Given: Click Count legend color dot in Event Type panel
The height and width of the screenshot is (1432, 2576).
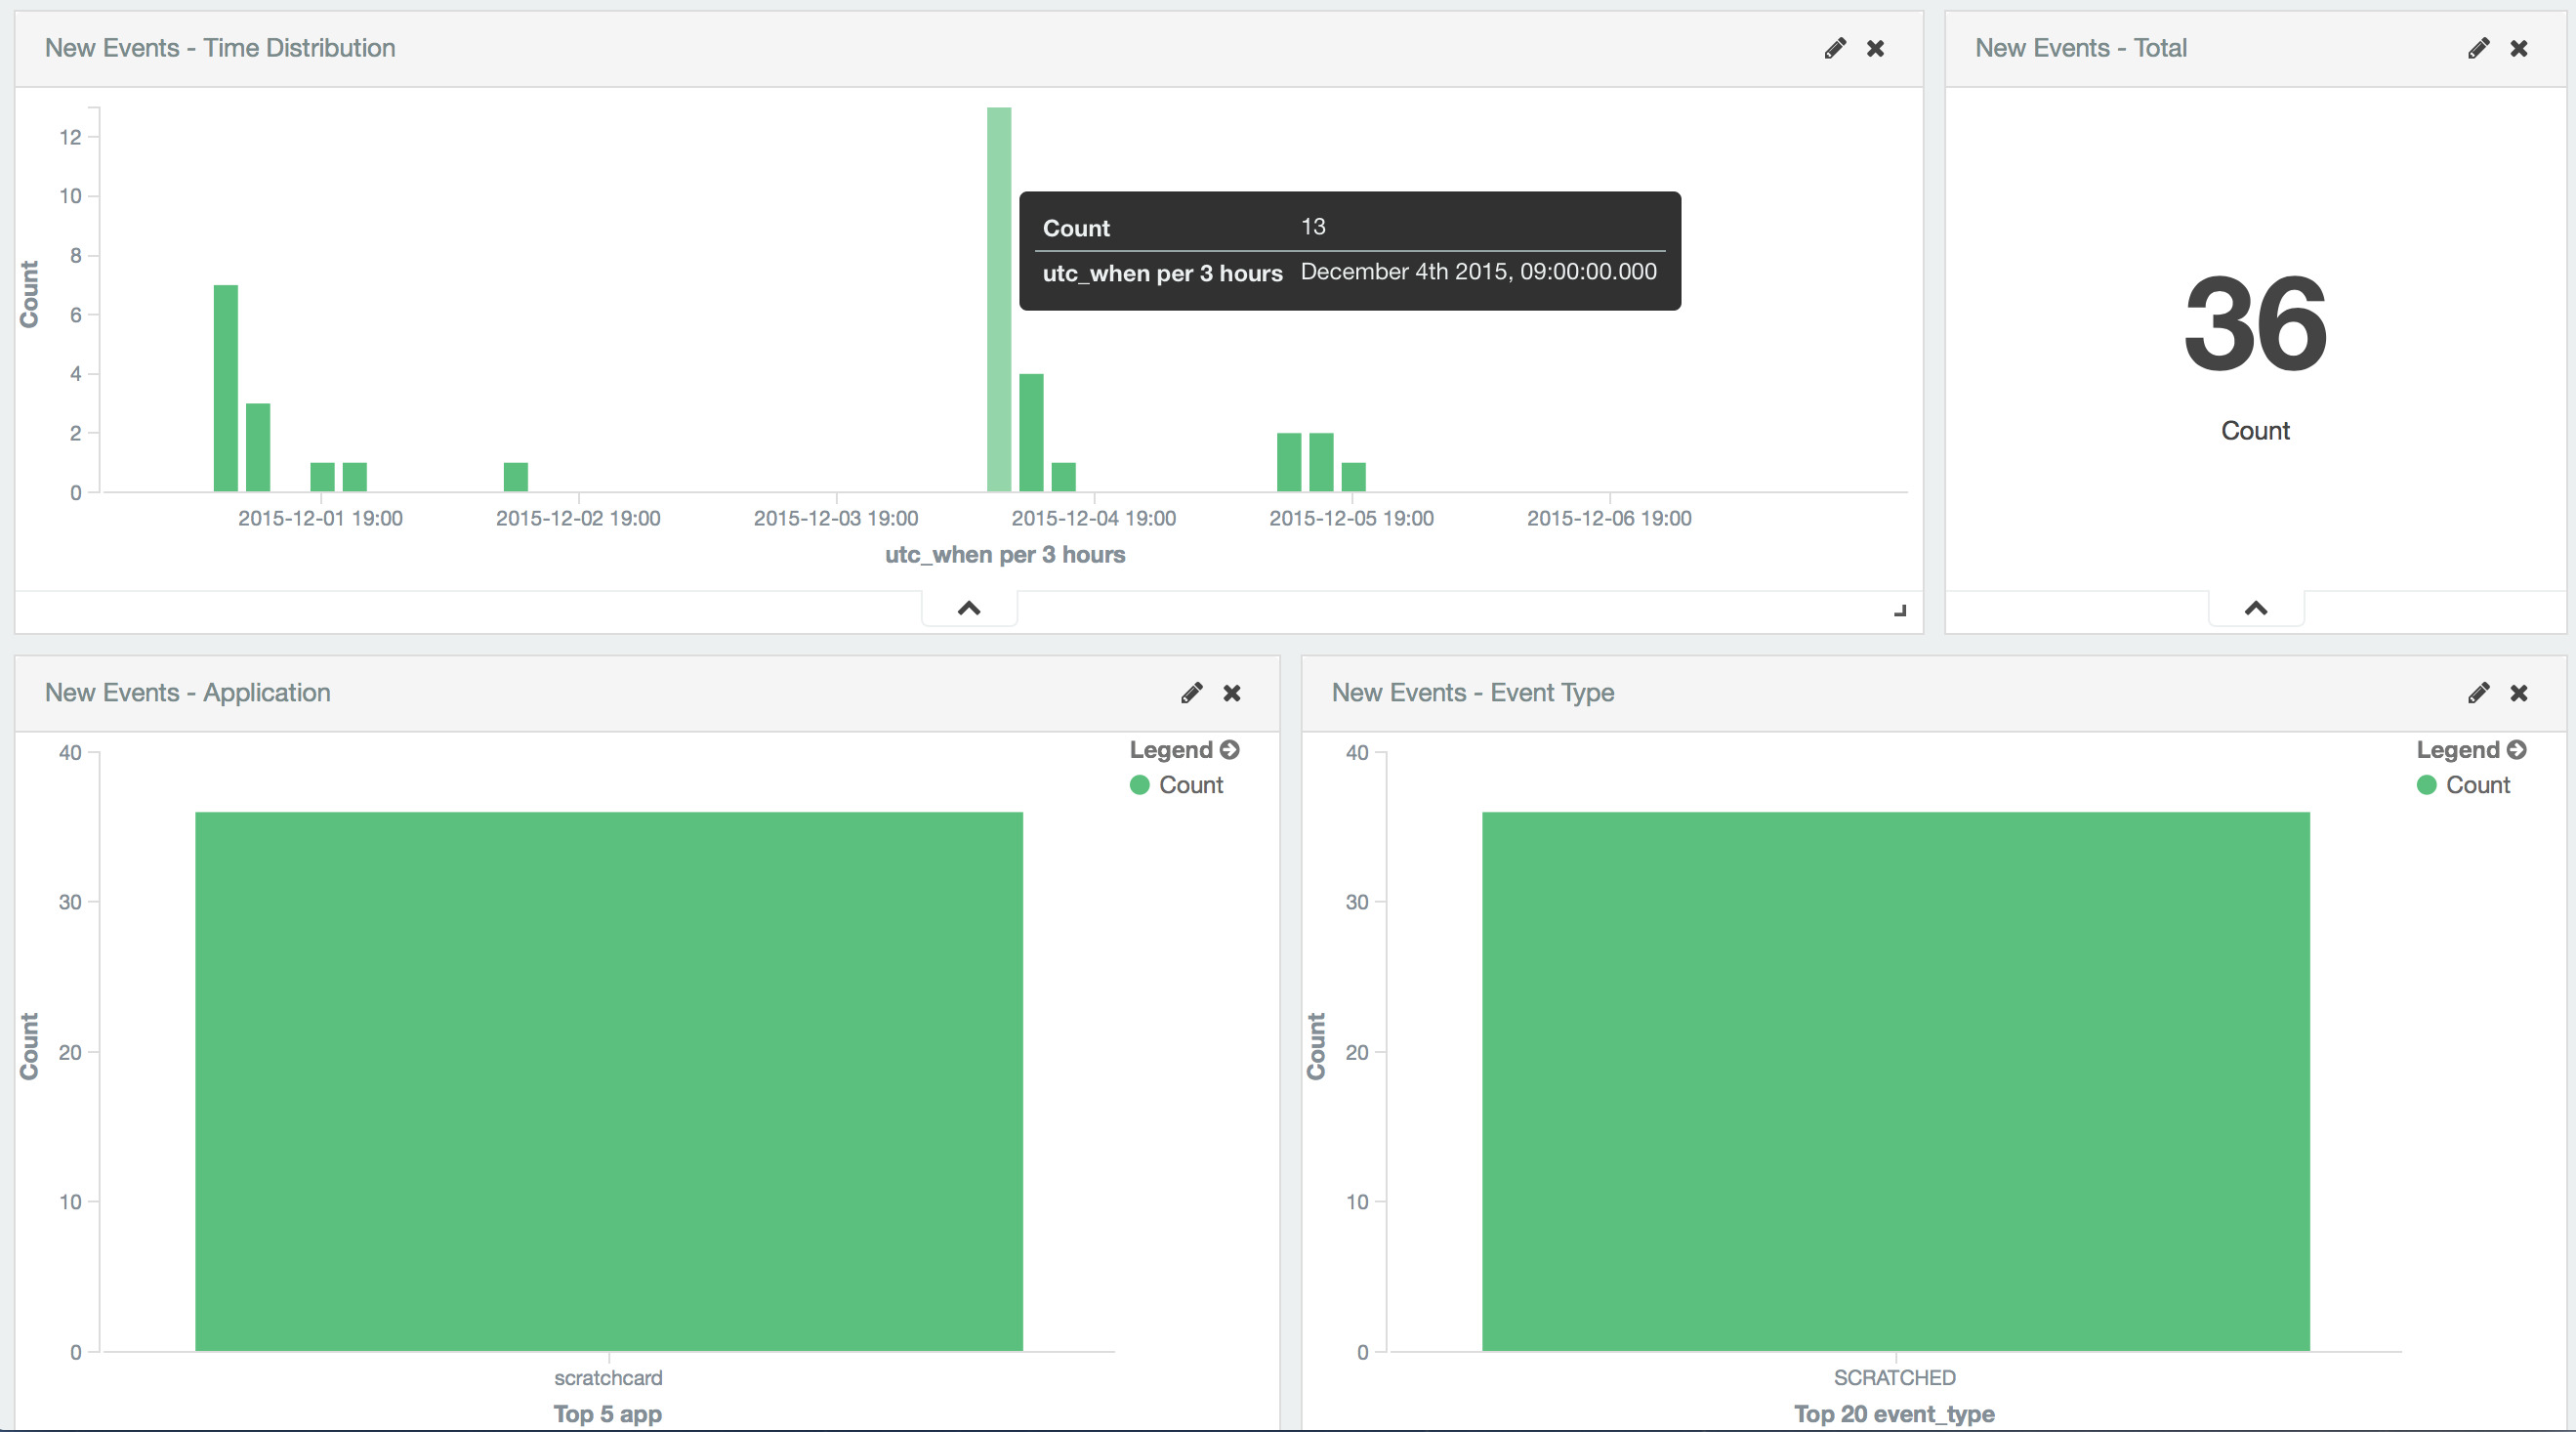Looking at the screenshot, I should click(x=2426, y=785).
